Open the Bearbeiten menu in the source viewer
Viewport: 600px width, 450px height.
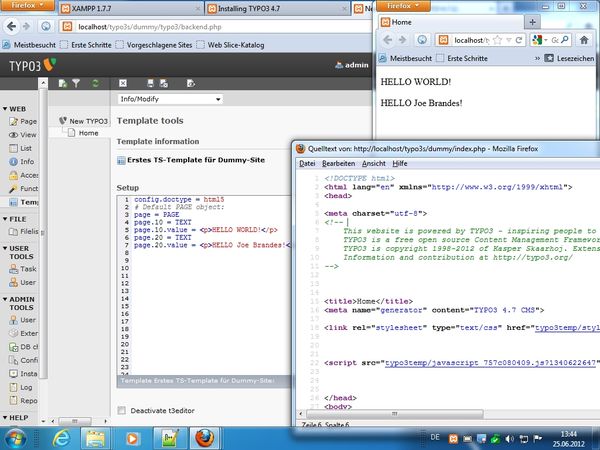[338, 163]
